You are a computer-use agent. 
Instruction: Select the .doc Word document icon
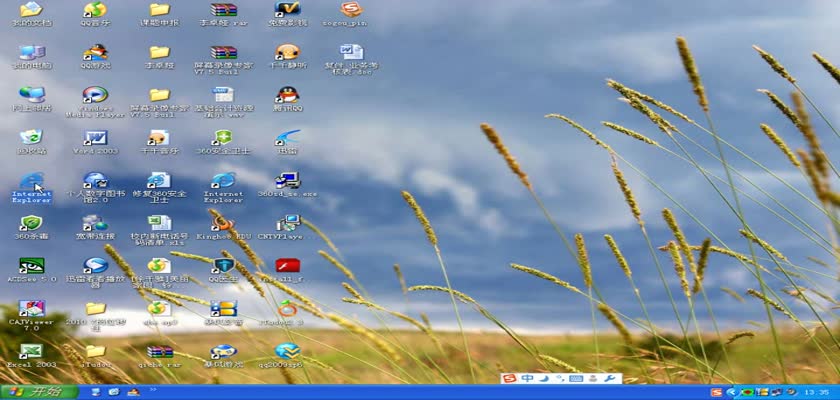[351, 59]
